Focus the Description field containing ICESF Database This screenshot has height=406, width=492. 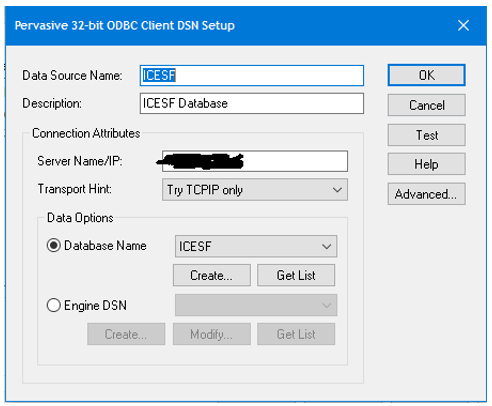(x=252, y=104)
